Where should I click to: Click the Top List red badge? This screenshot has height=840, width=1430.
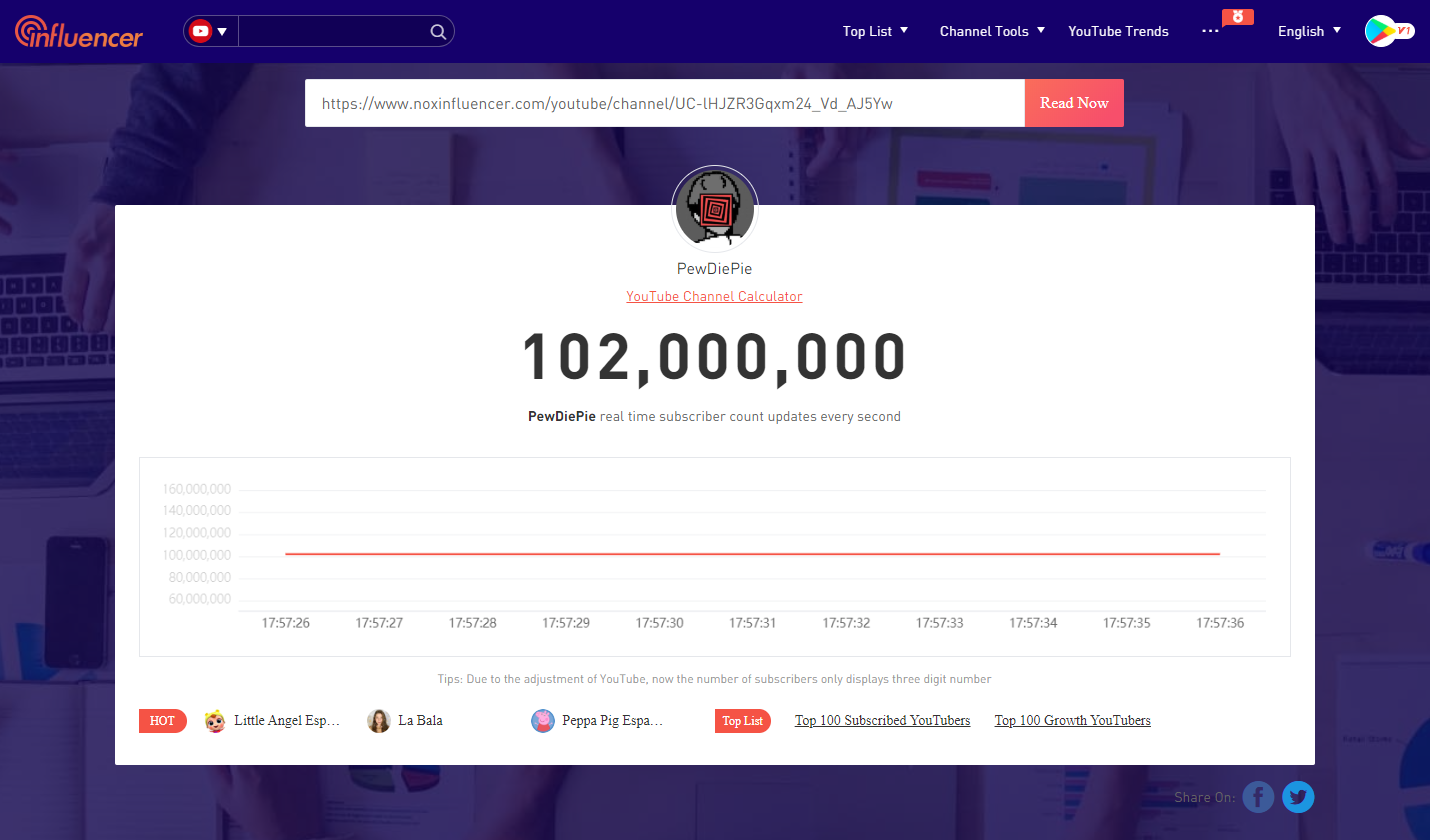tap(743, 721)
